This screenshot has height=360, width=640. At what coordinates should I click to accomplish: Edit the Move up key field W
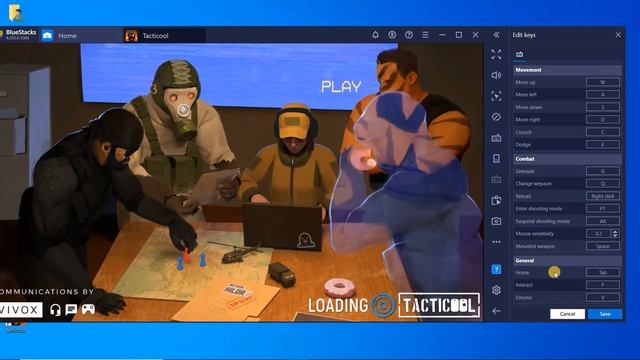603,82
